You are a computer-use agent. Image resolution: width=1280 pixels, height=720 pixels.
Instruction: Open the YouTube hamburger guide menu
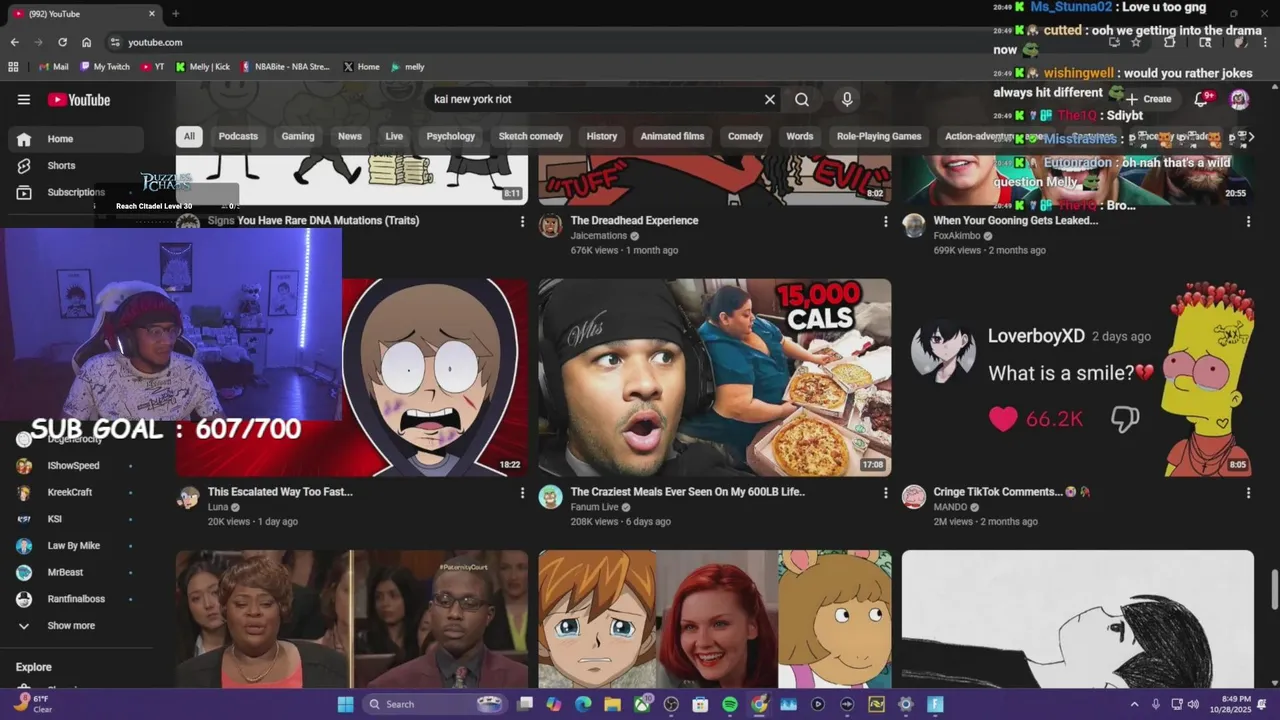click(x=24, y=99)
